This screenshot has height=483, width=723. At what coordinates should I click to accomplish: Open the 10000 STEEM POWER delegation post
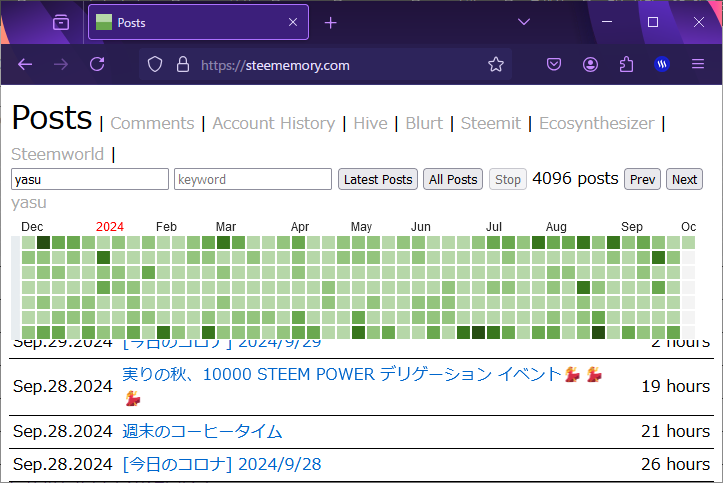point(362,386)
